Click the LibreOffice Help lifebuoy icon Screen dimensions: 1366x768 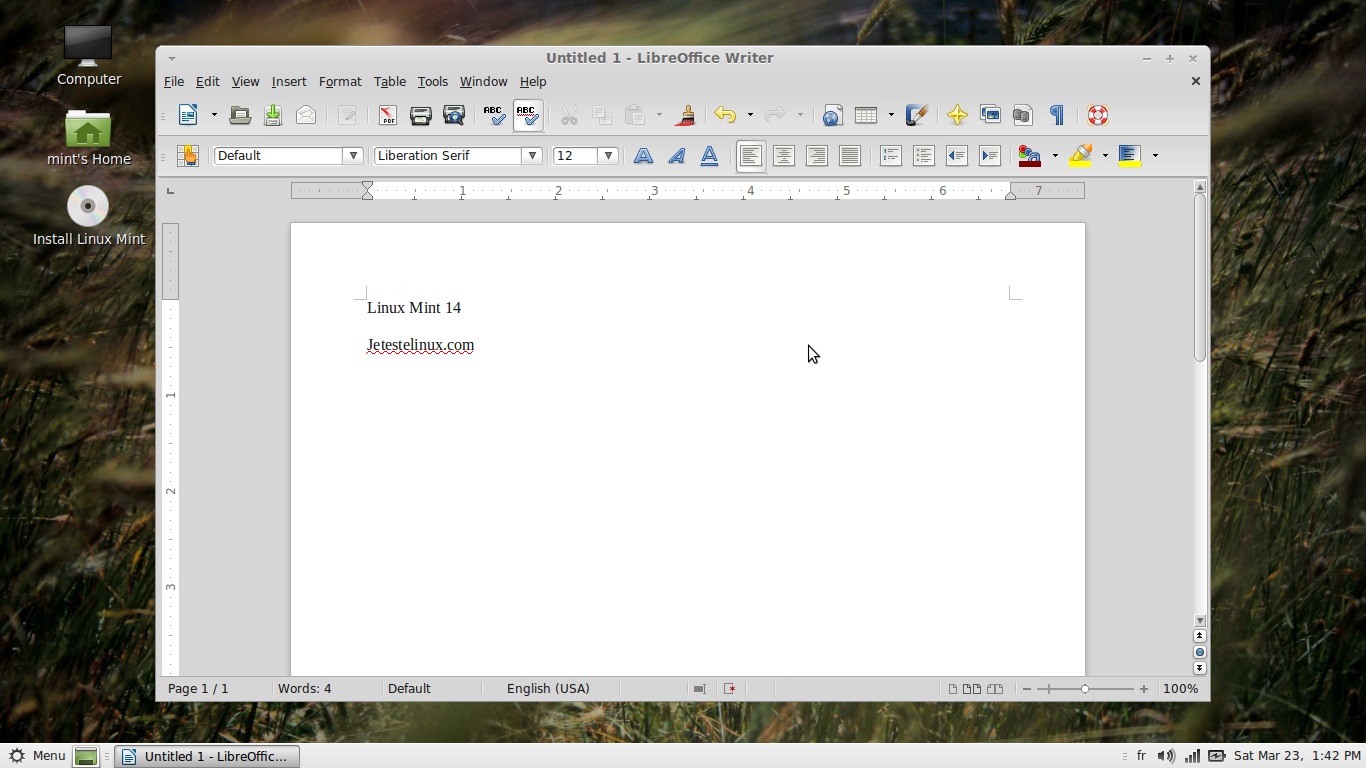click(1098, 115)
